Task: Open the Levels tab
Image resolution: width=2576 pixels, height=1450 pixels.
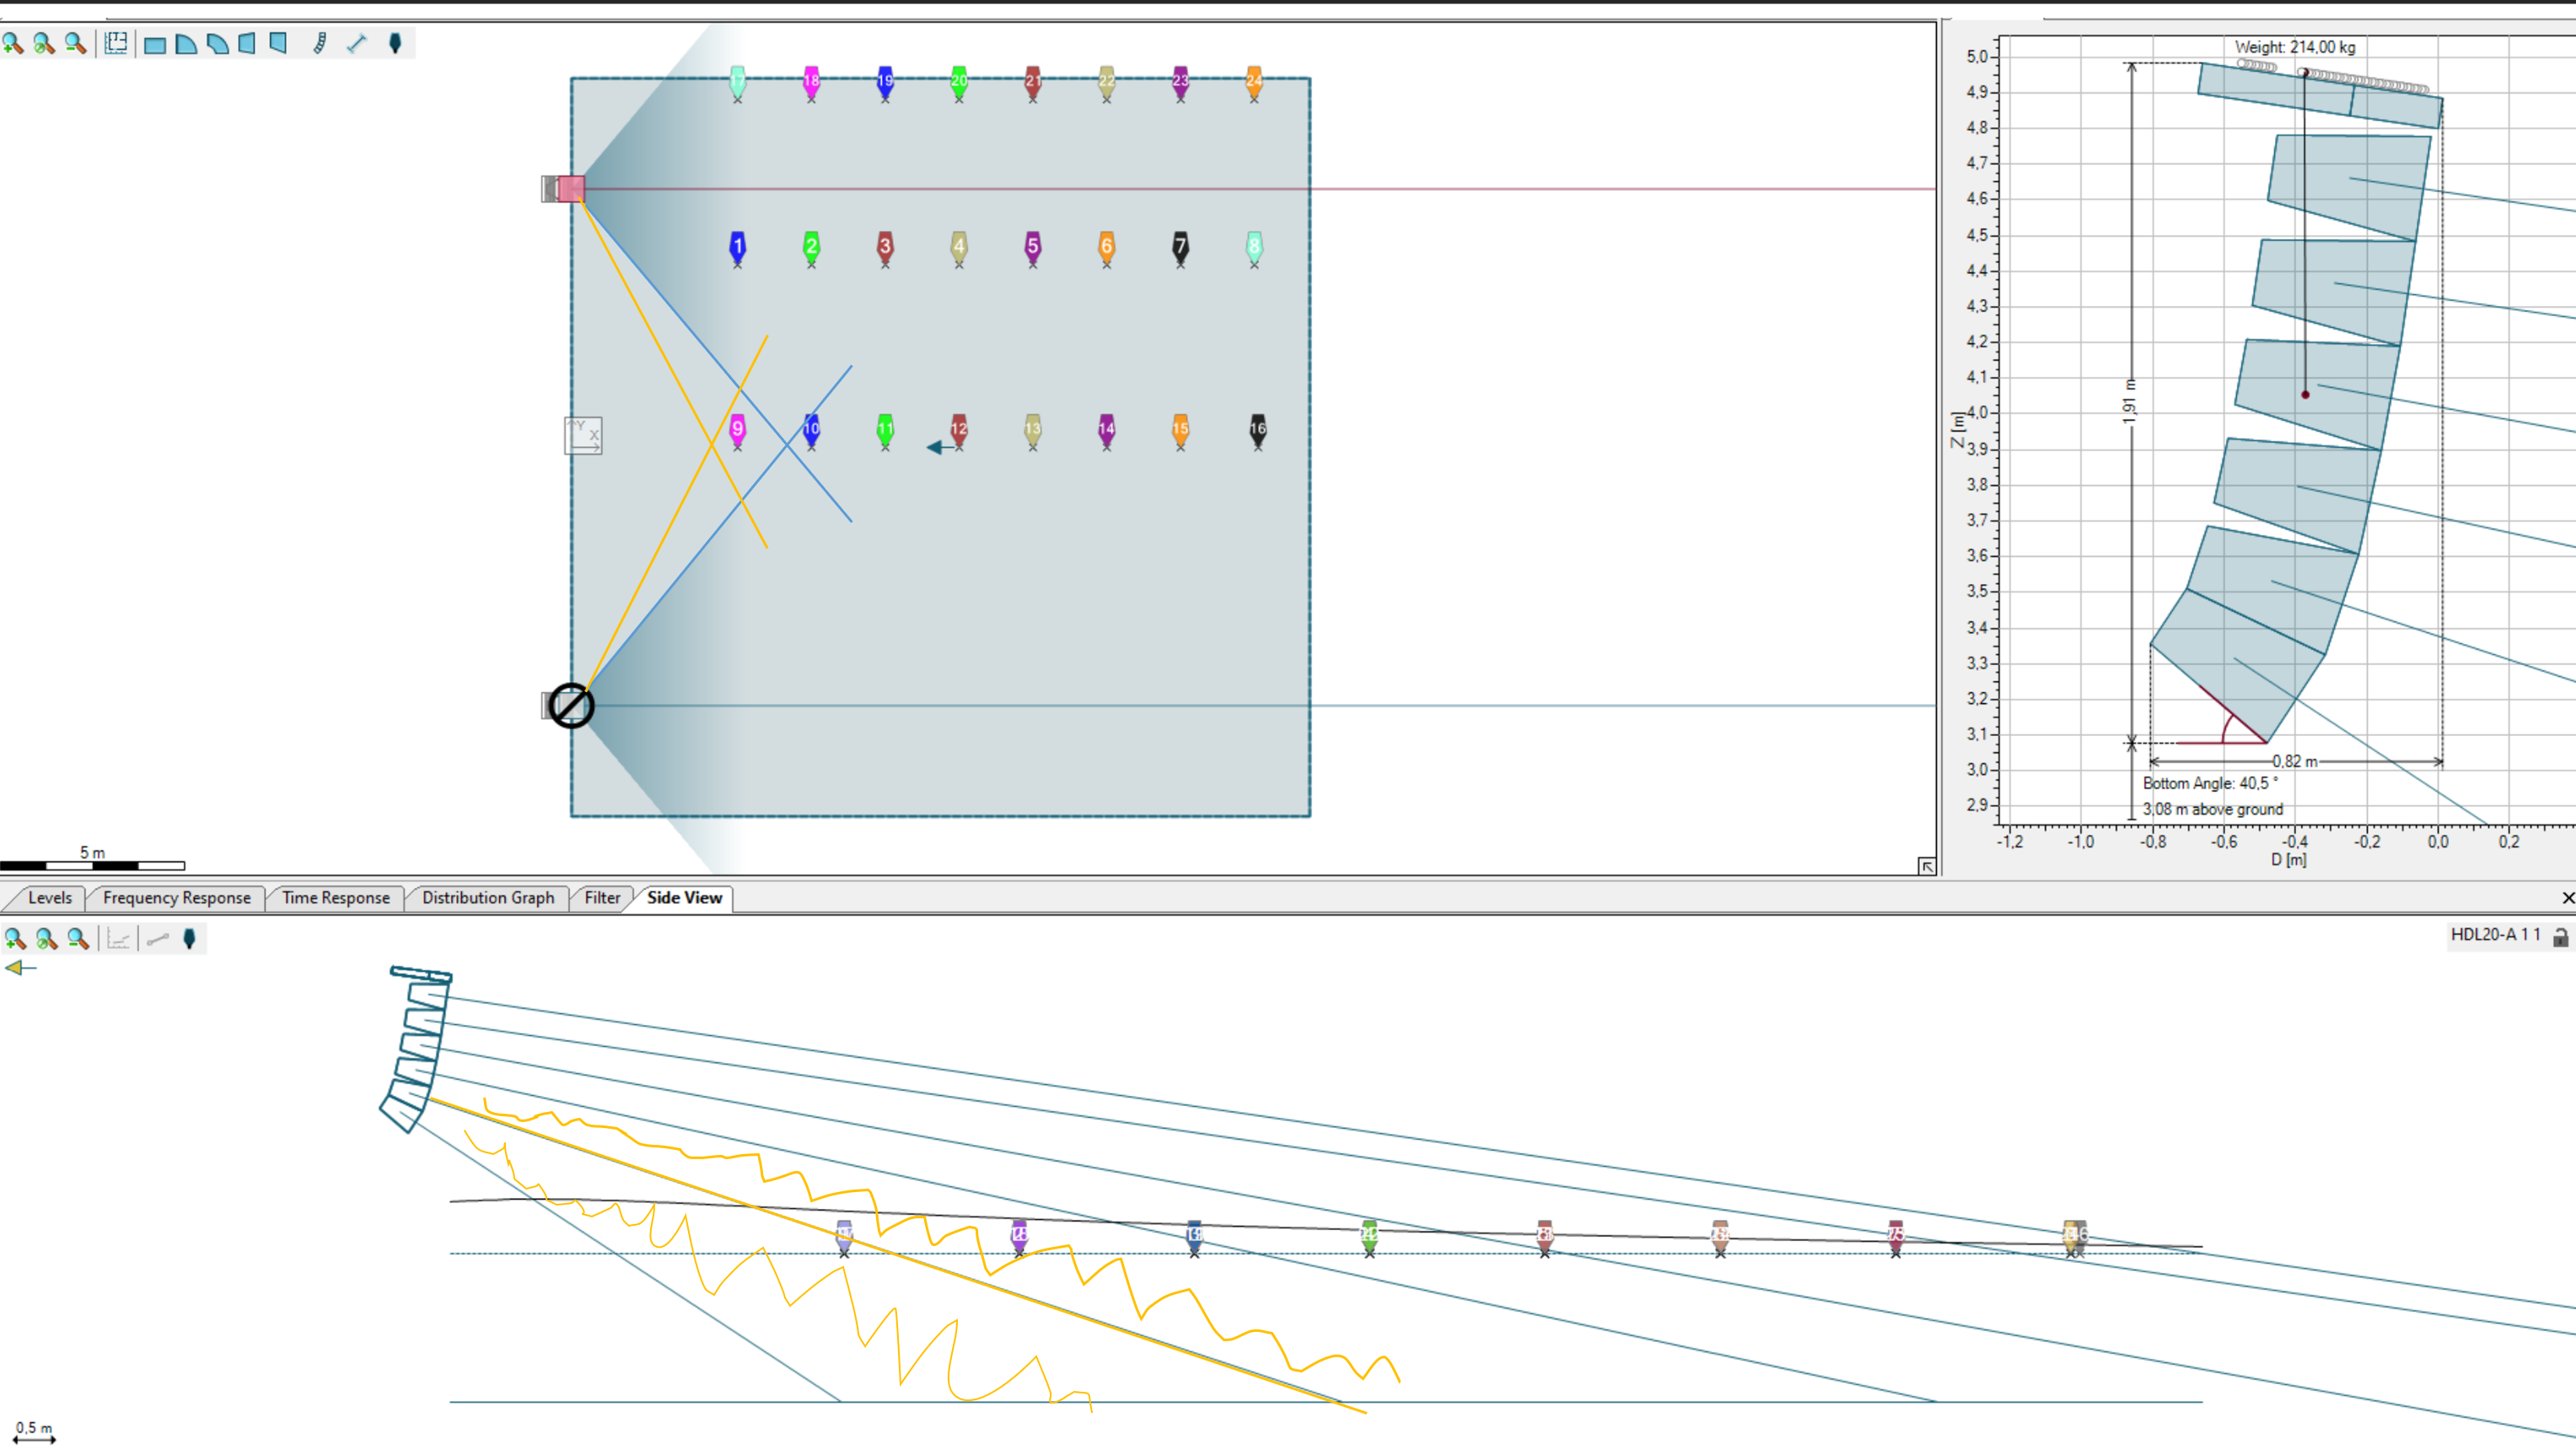Action: [x=49, y=898]
